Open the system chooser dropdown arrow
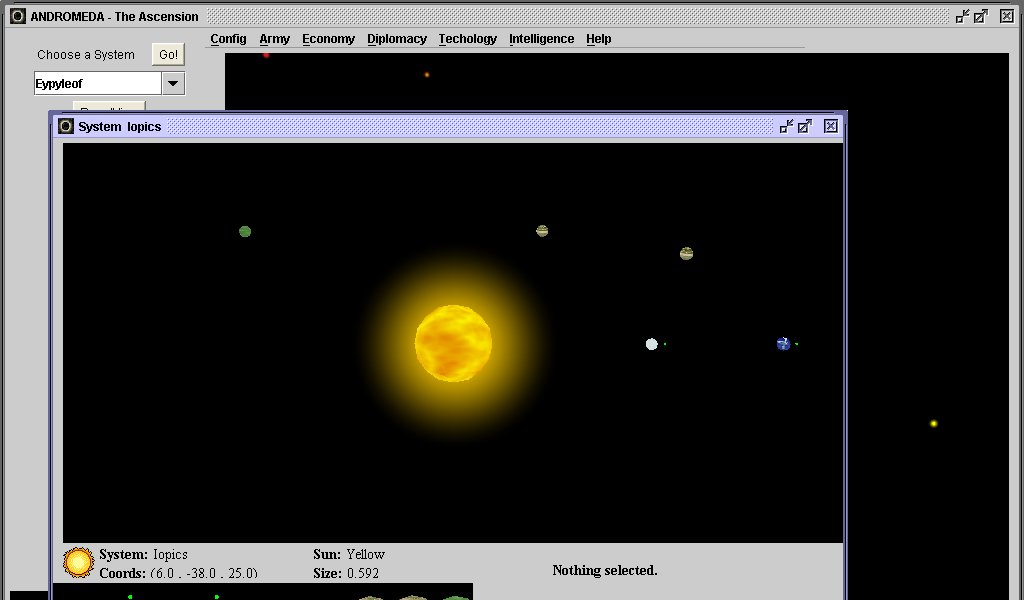This screenshot has height=600, width=1024. 173,84
